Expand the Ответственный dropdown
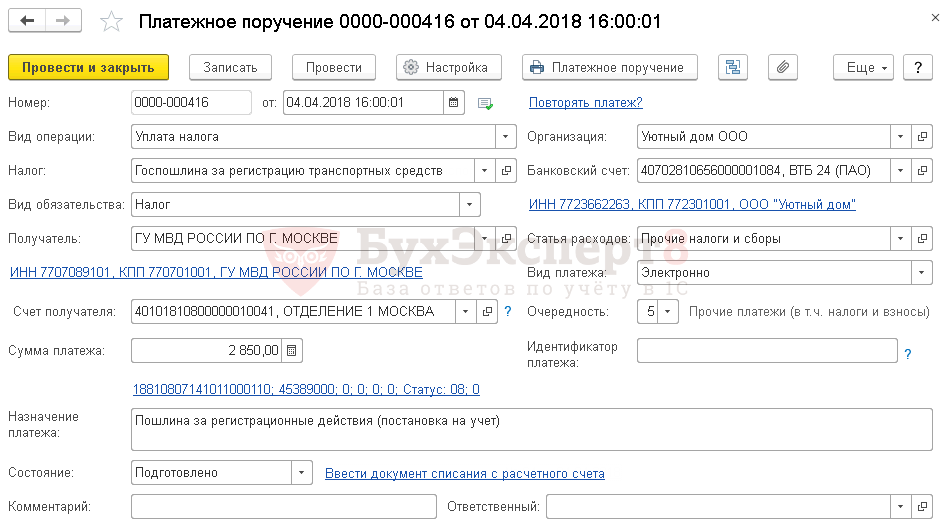948x523 pixels. [901, 507]
